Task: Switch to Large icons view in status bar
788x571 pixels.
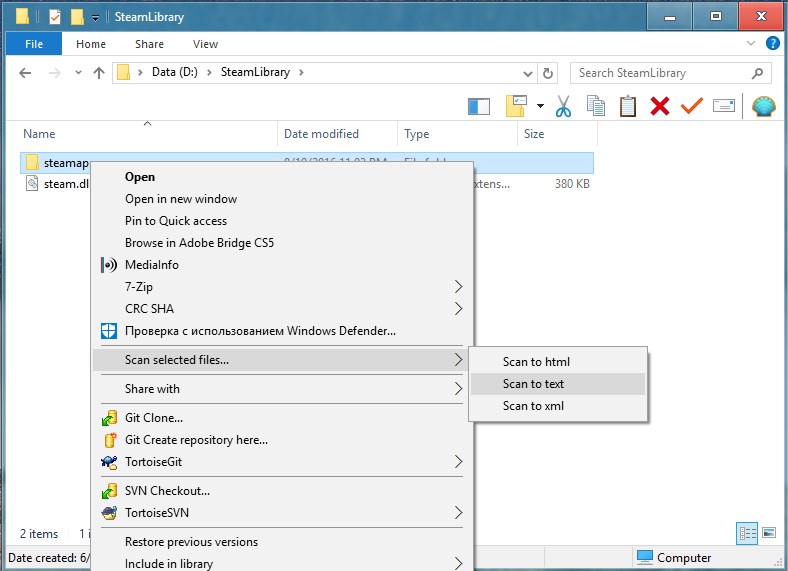Action: tap(769, 533)
